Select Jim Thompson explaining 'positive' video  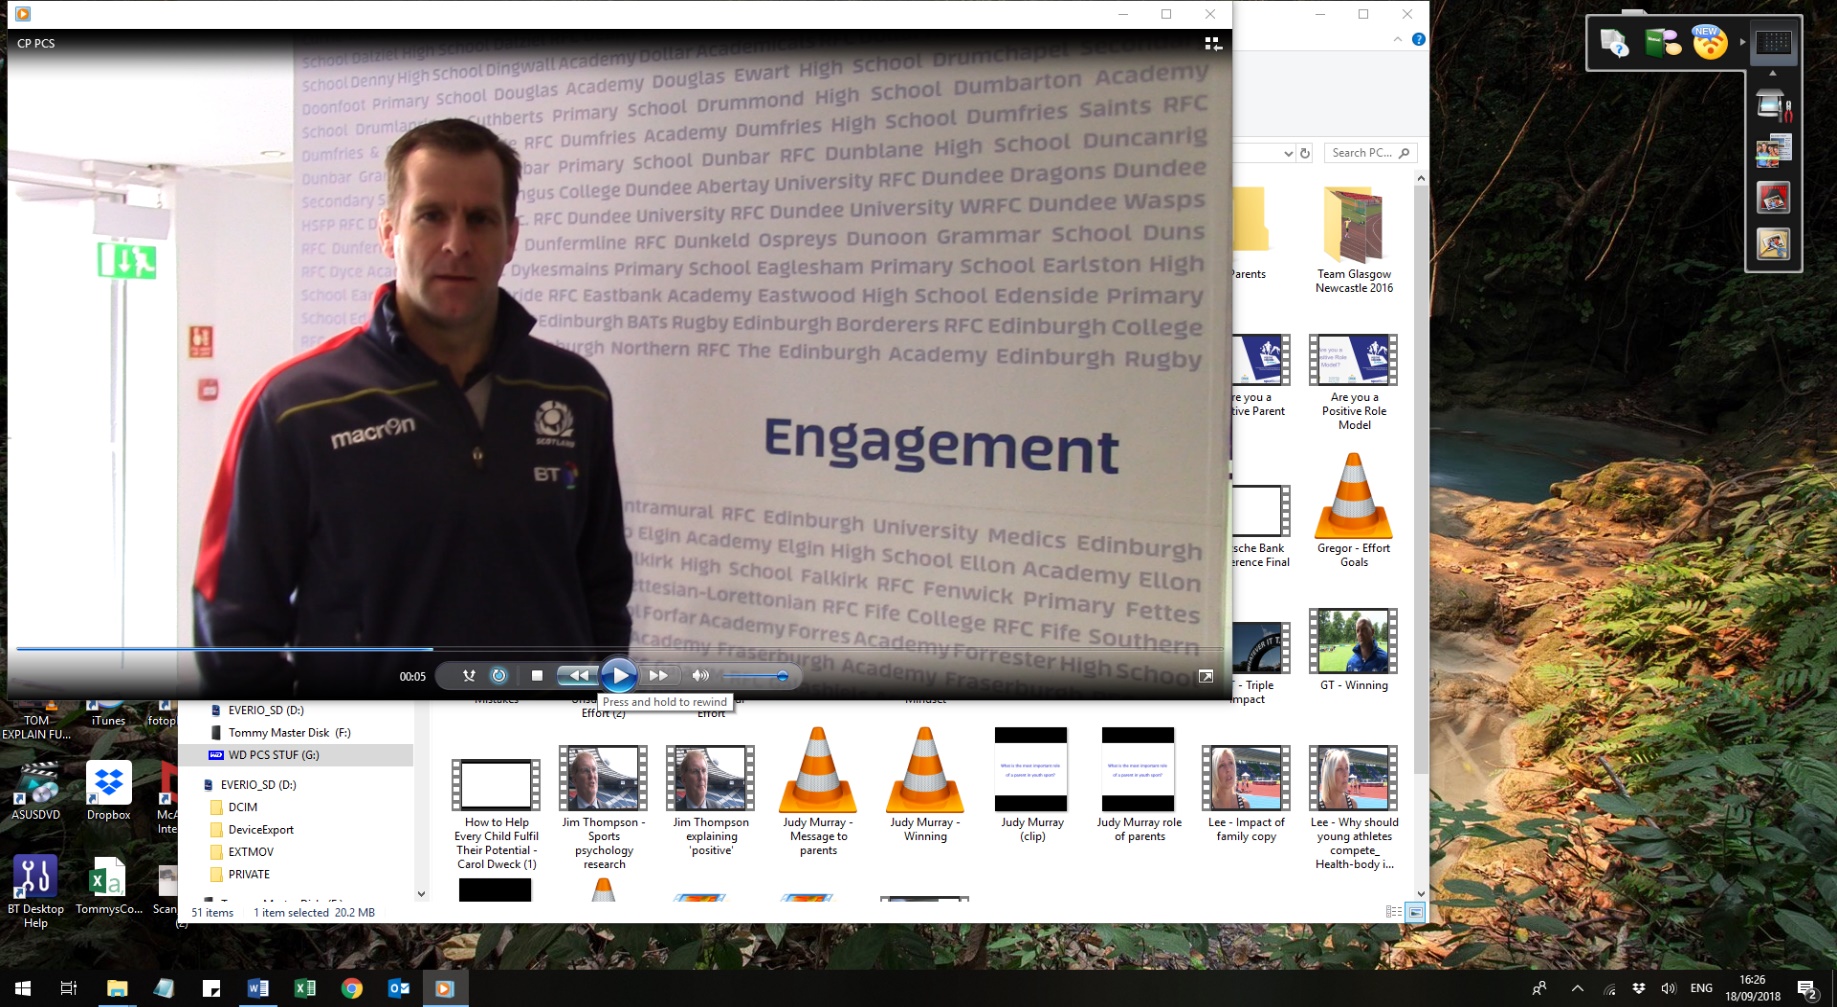tap(711, 802)
